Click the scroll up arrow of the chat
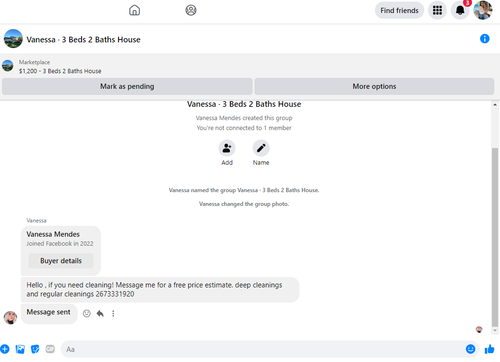Image resolution: width=500 pixels, height=362 pixels. (495, 105)
